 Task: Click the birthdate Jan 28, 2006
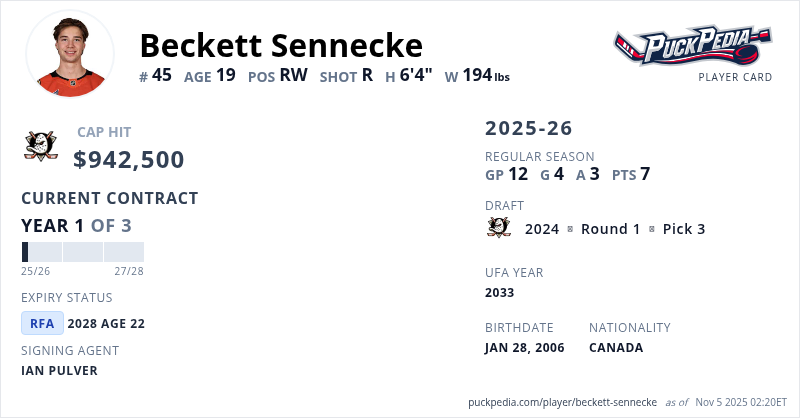(x=524, y=347)
